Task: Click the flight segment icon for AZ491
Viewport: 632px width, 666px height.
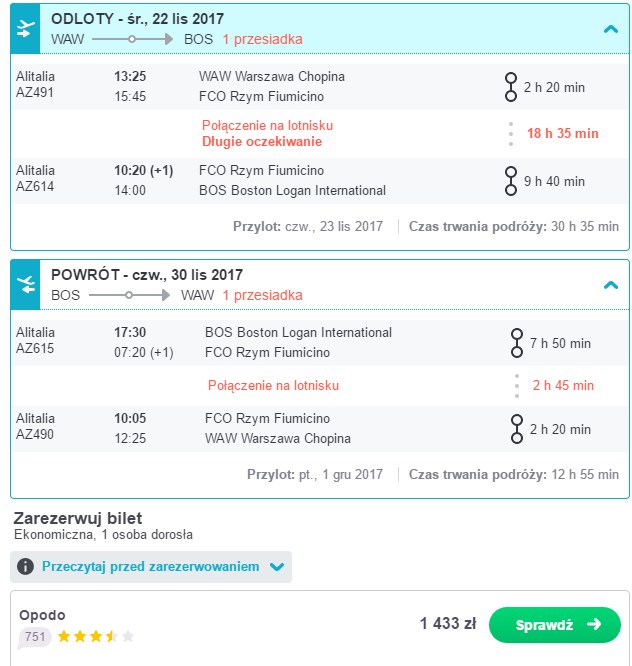Action: pyautogui.click(x=511, y=87)
